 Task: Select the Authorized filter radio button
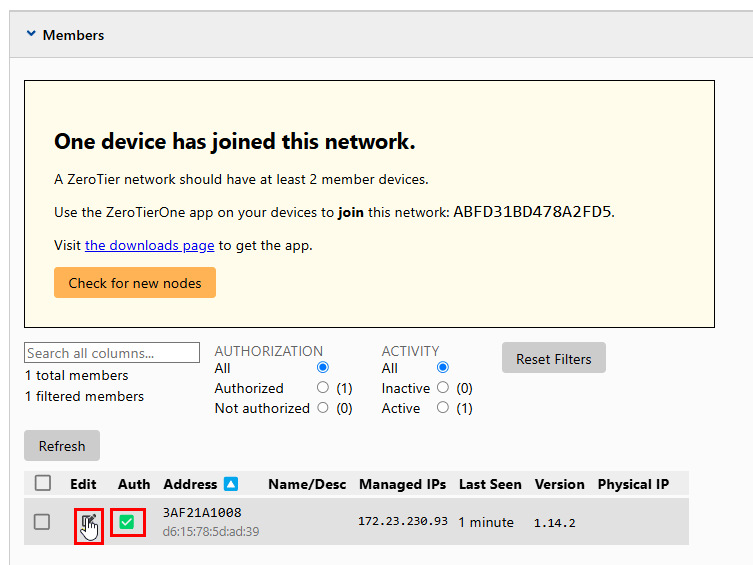(322, 388)
